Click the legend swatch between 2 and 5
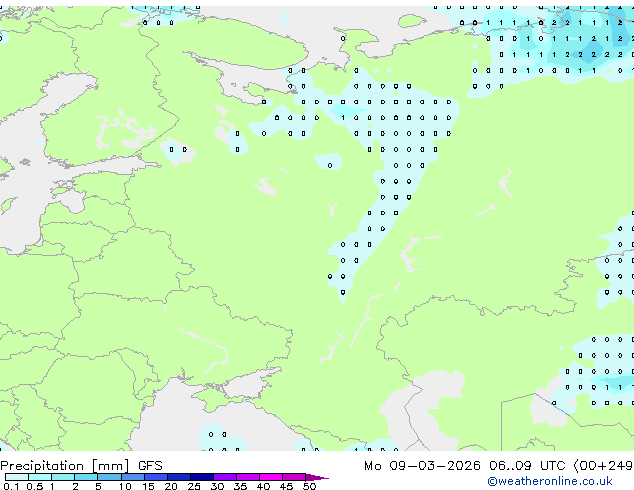 [x=86, y=477]
